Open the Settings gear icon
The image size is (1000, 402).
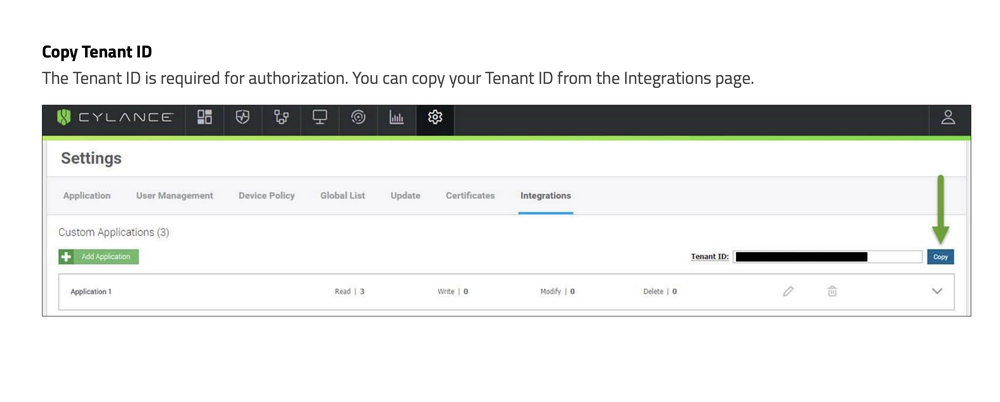point(435,118)
